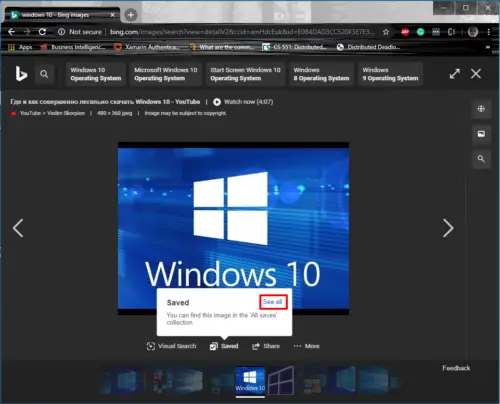Bookmark this page with star icon
This screenshot has height=404, width=500.
click(x=386, y=32)
